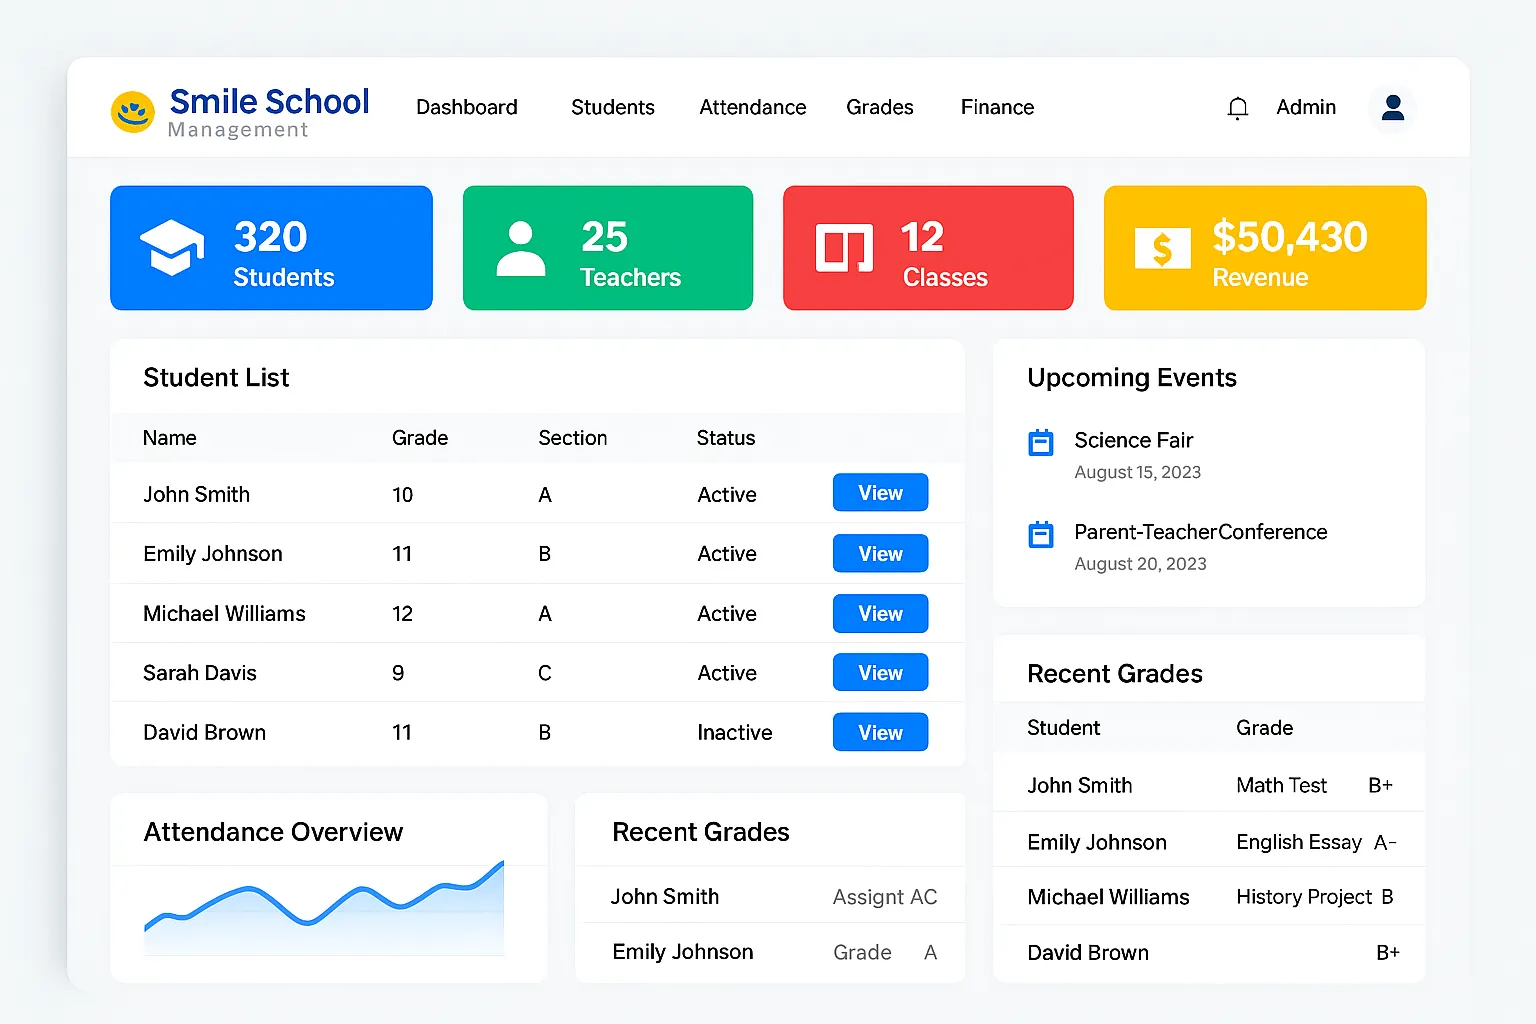
Task: Open notifications via the bell icon
Action: click(1237, 108)
